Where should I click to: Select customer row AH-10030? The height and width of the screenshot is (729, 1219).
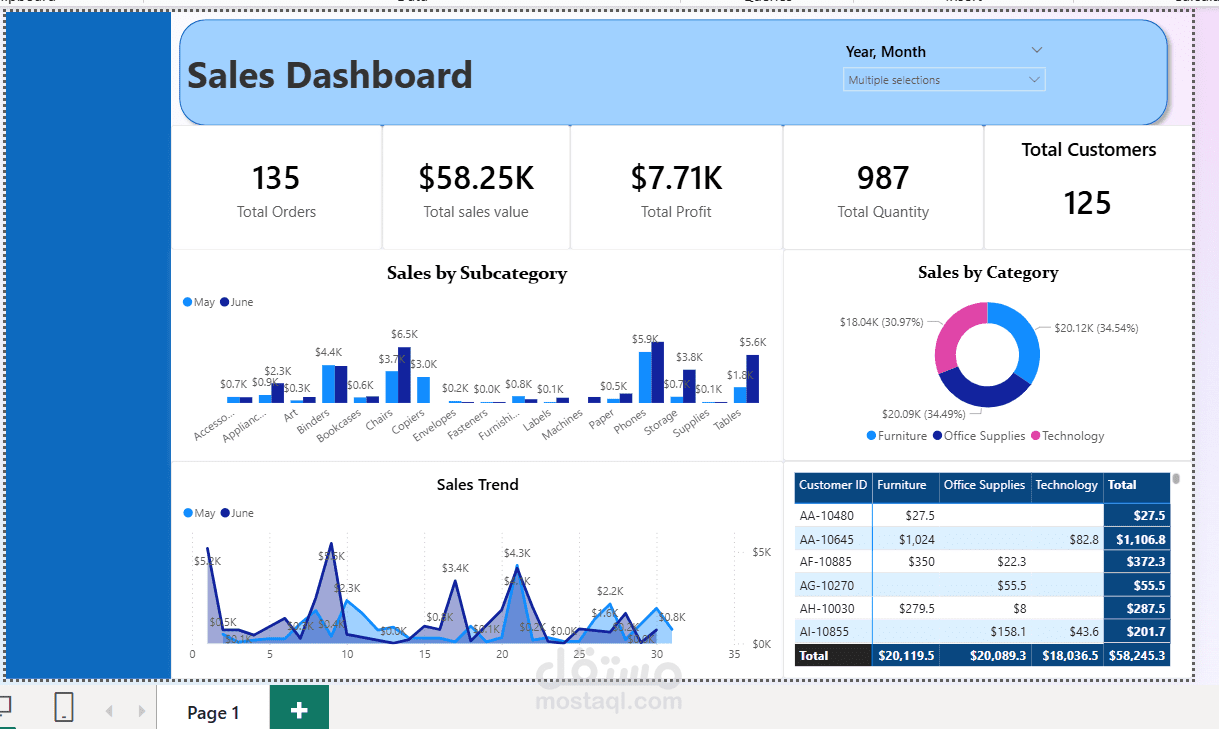pyautogui.click(x=982, y=608)
